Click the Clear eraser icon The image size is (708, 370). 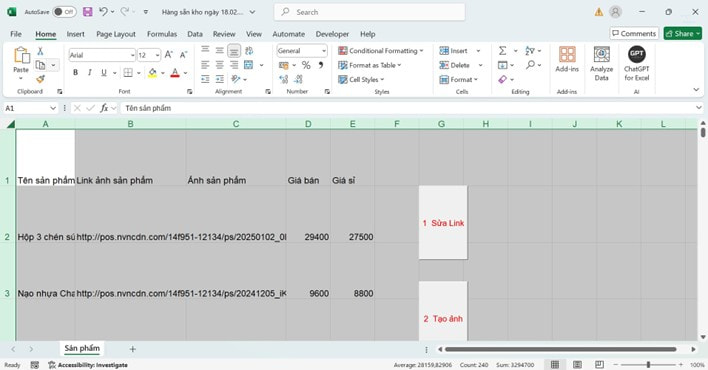[503, 80]
